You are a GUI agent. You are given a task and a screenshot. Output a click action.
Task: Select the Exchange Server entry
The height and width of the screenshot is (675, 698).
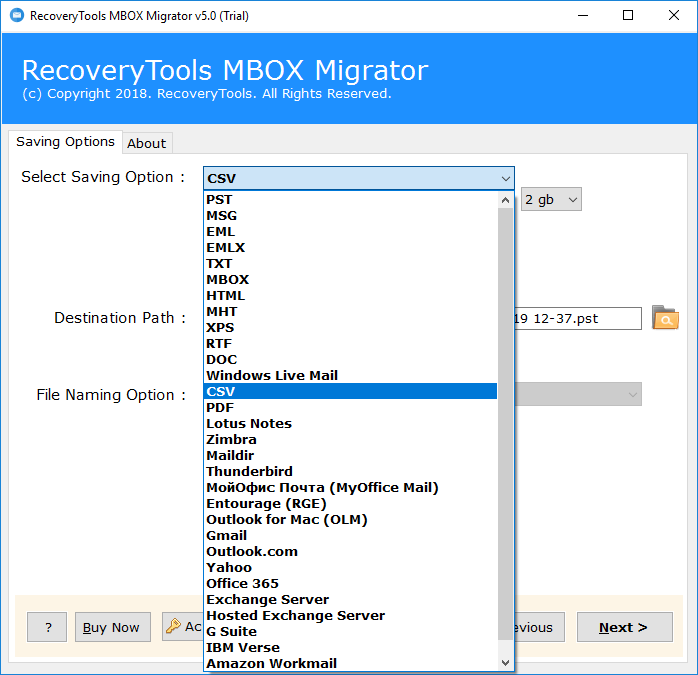tap(351, 600)
